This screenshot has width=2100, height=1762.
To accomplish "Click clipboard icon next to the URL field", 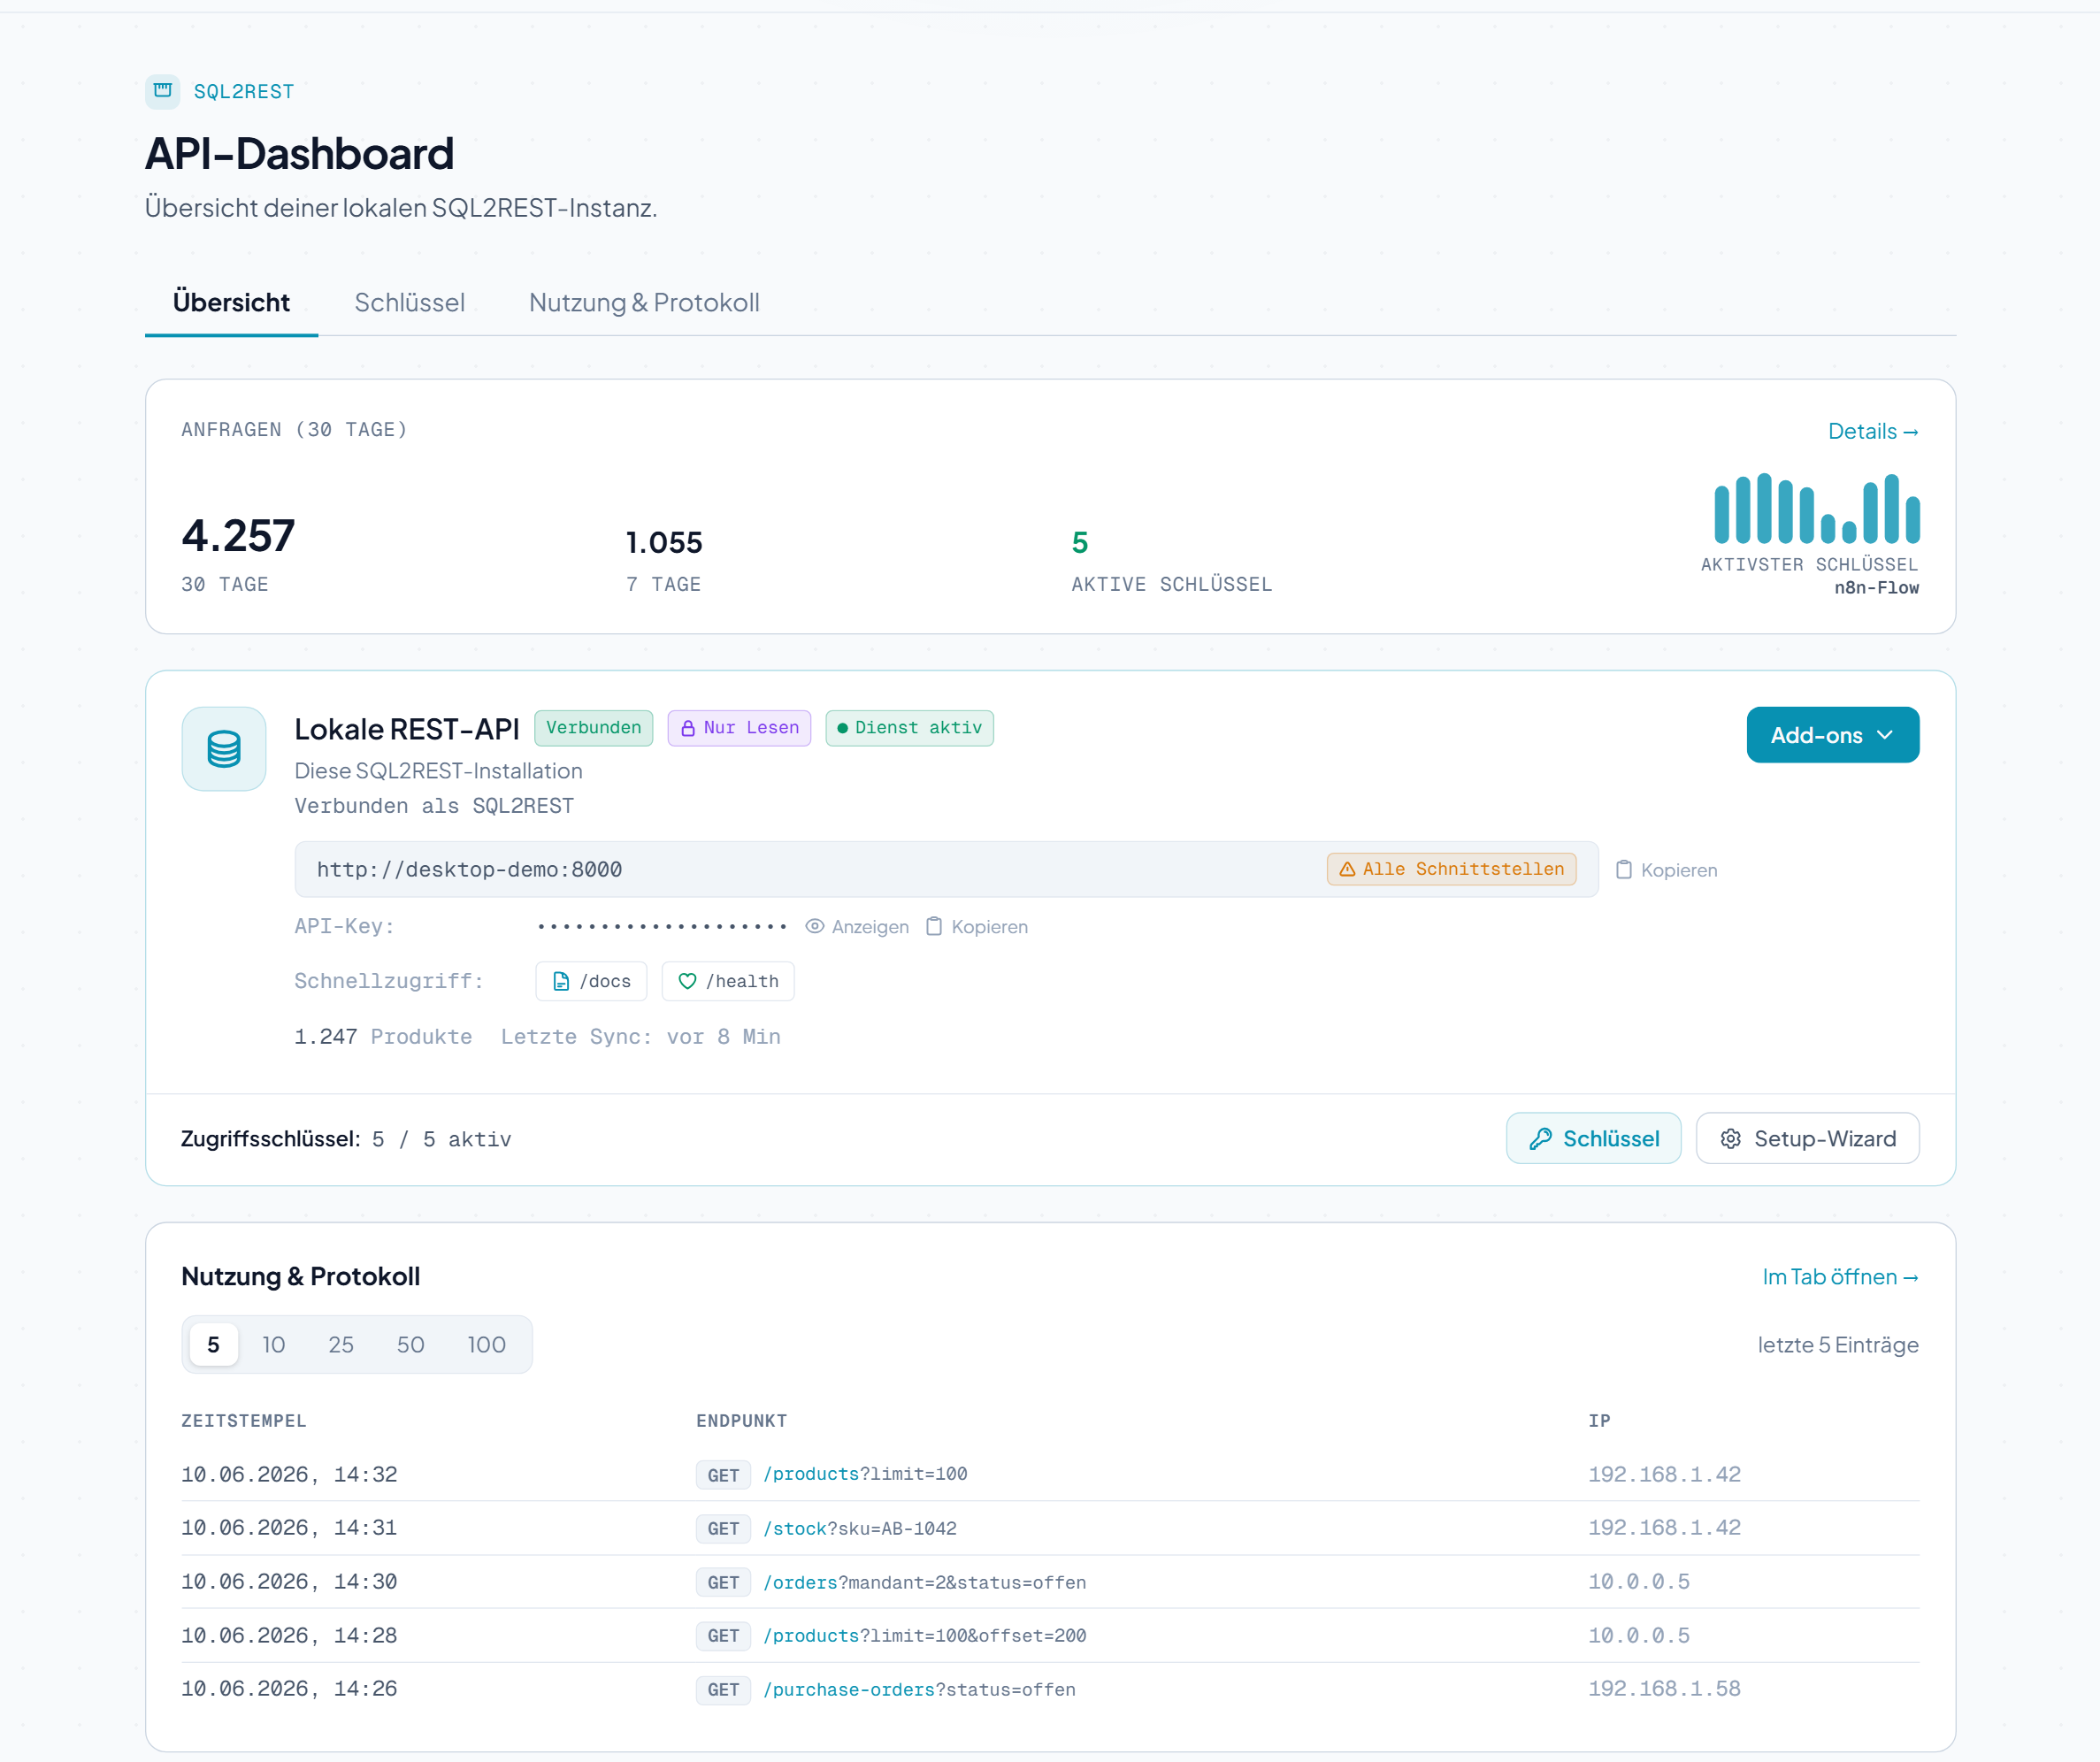I will 1624,870.
